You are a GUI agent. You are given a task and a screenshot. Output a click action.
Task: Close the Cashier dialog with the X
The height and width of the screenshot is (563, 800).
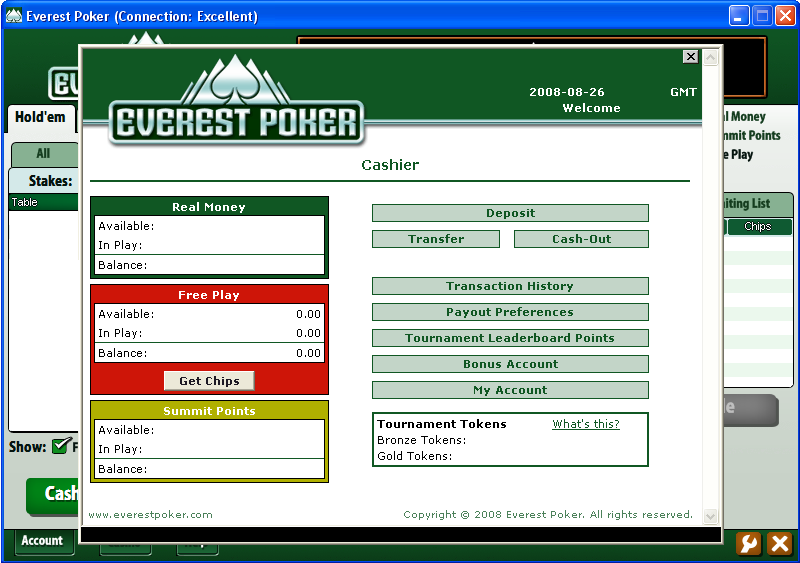click(x=690, y=57)
